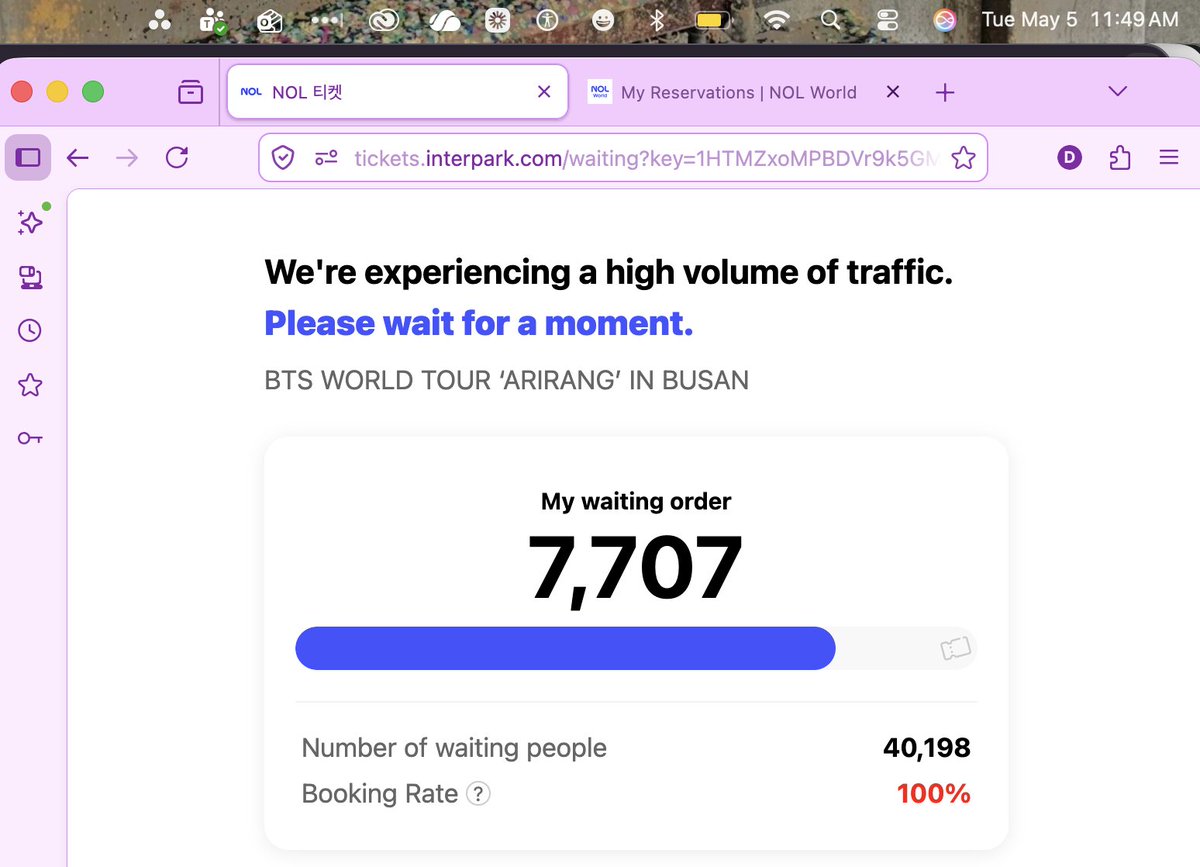Screen dimensions: 1200x867
Task: Open passwords key icon in sidebar
Action: point(30,438)
